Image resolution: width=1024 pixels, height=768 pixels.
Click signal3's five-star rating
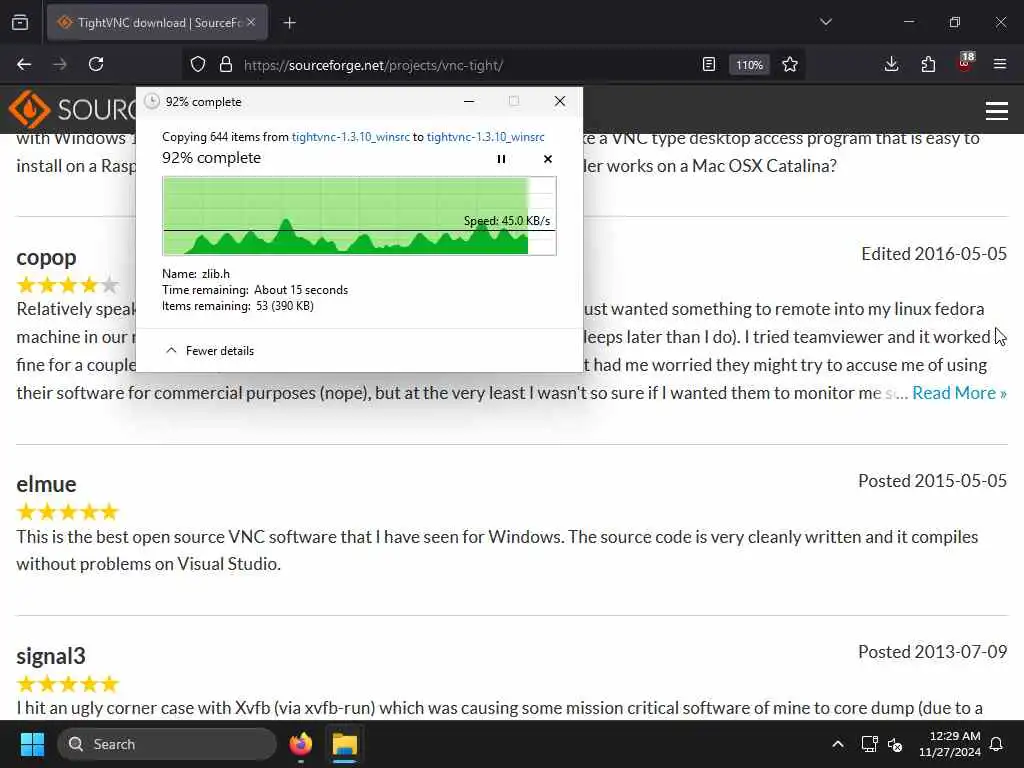coord(68,684)
